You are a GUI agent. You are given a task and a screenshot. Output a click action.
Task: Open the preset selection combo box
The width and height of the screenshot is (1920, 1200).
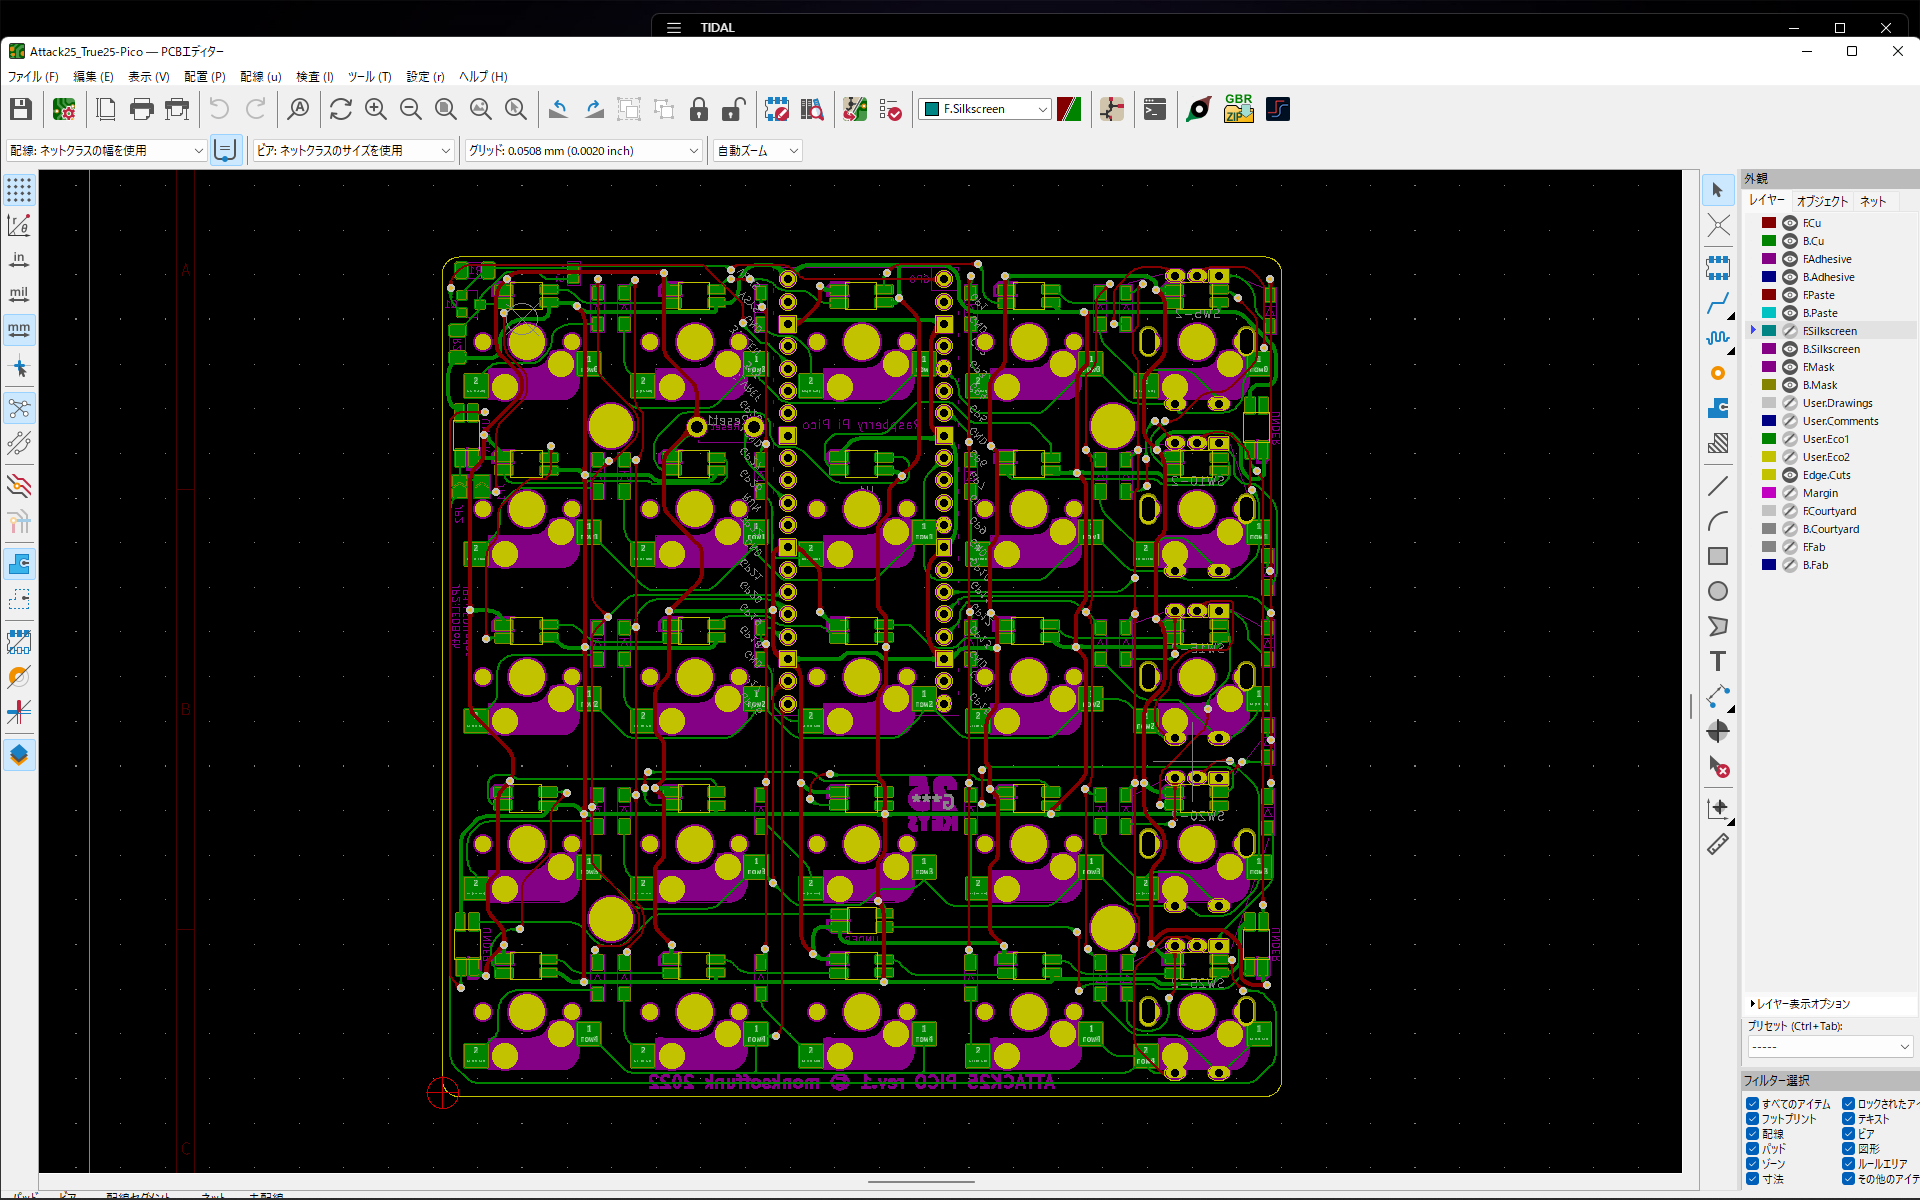coord(1829,1047)
